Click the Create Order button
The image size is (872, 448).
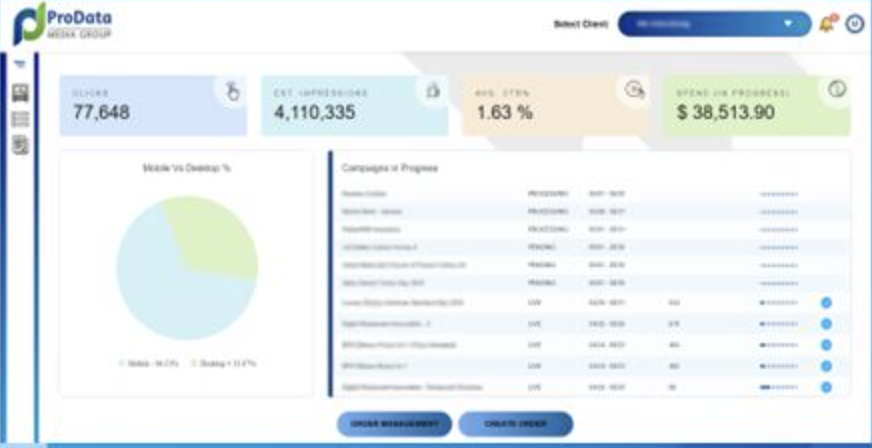pyautogui.click(x=515, y=424)
